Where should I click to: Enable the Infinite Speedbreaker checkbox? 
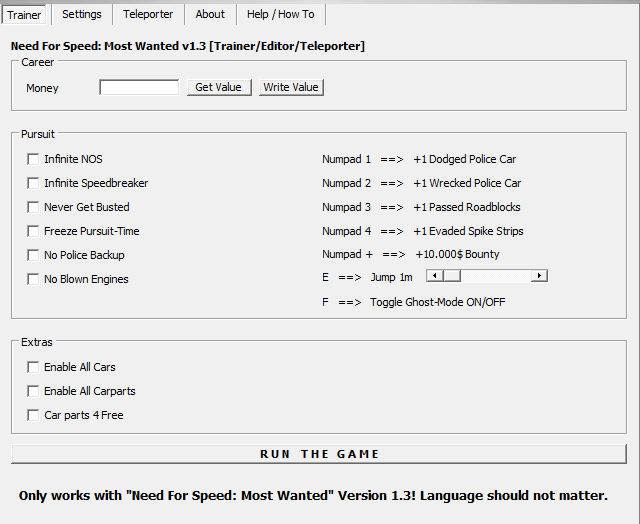point(33,183)
